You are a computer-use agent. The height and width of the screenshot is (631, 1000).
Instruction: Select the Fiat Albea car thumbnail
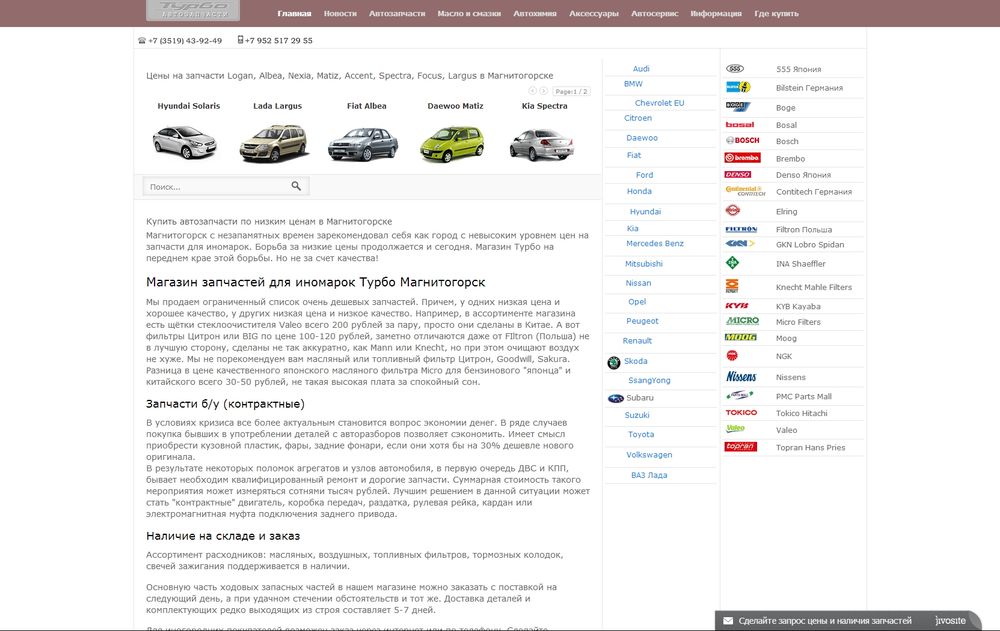(363, 144)
